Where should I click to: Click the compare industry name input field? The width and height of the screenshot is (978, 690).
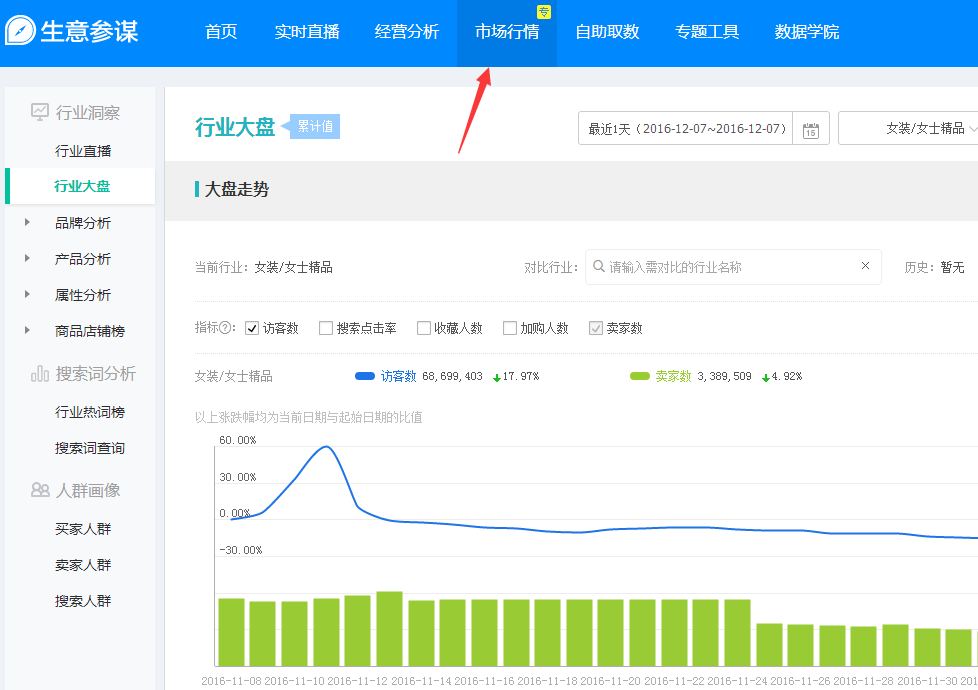click(x=730, y=267)
